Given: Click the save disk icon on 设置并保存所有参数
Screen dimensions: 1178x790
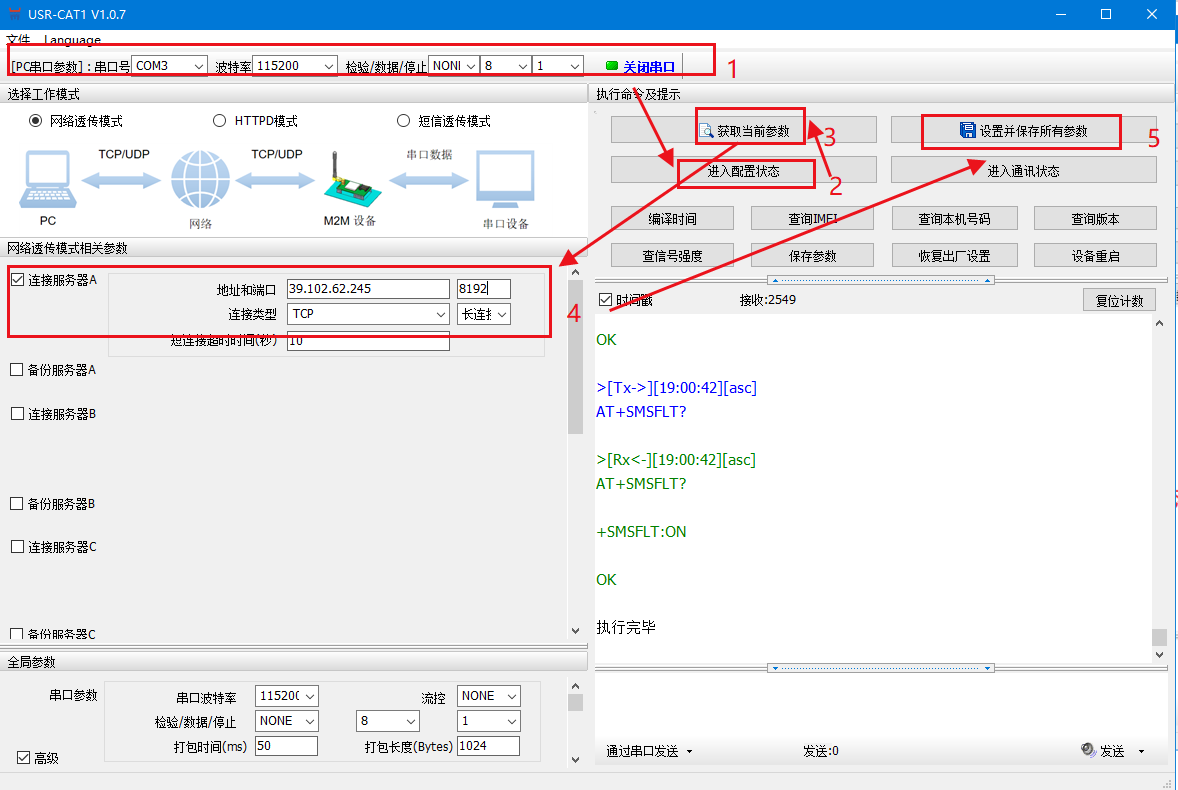Looking at the screenshot, I should pos(967,131).
